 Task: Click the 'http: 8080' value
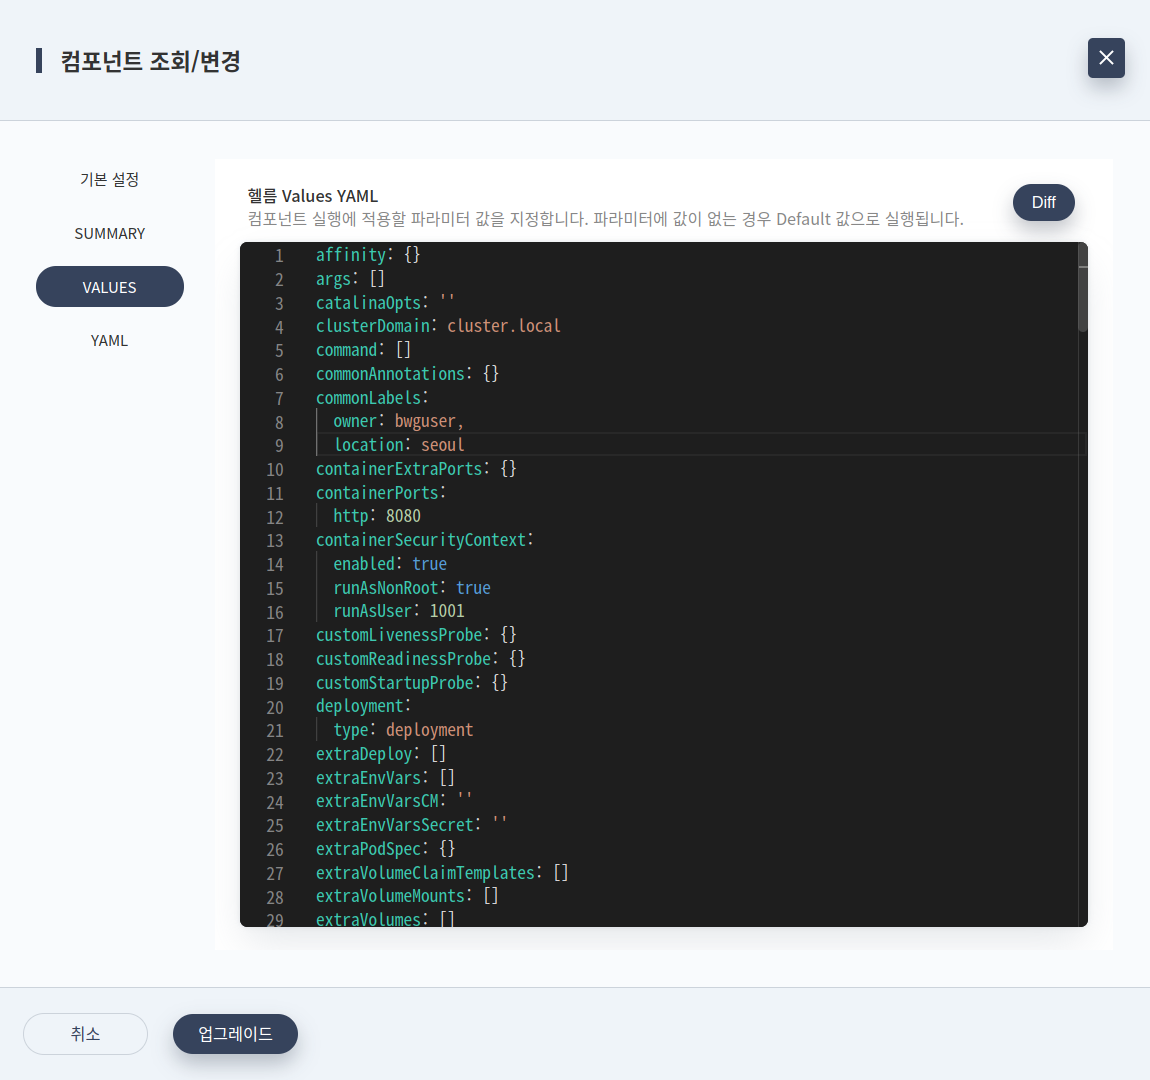(403, 516)
